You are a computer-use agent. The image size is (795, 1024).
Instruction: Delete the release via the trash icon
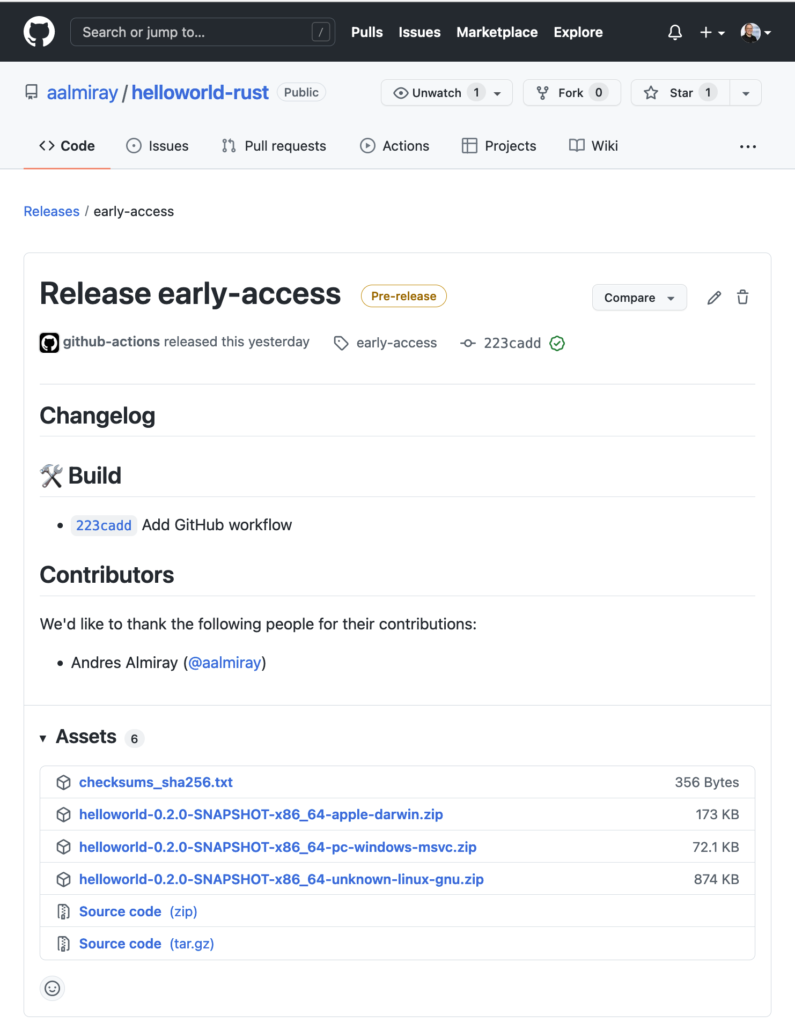(x=742, y=297)
